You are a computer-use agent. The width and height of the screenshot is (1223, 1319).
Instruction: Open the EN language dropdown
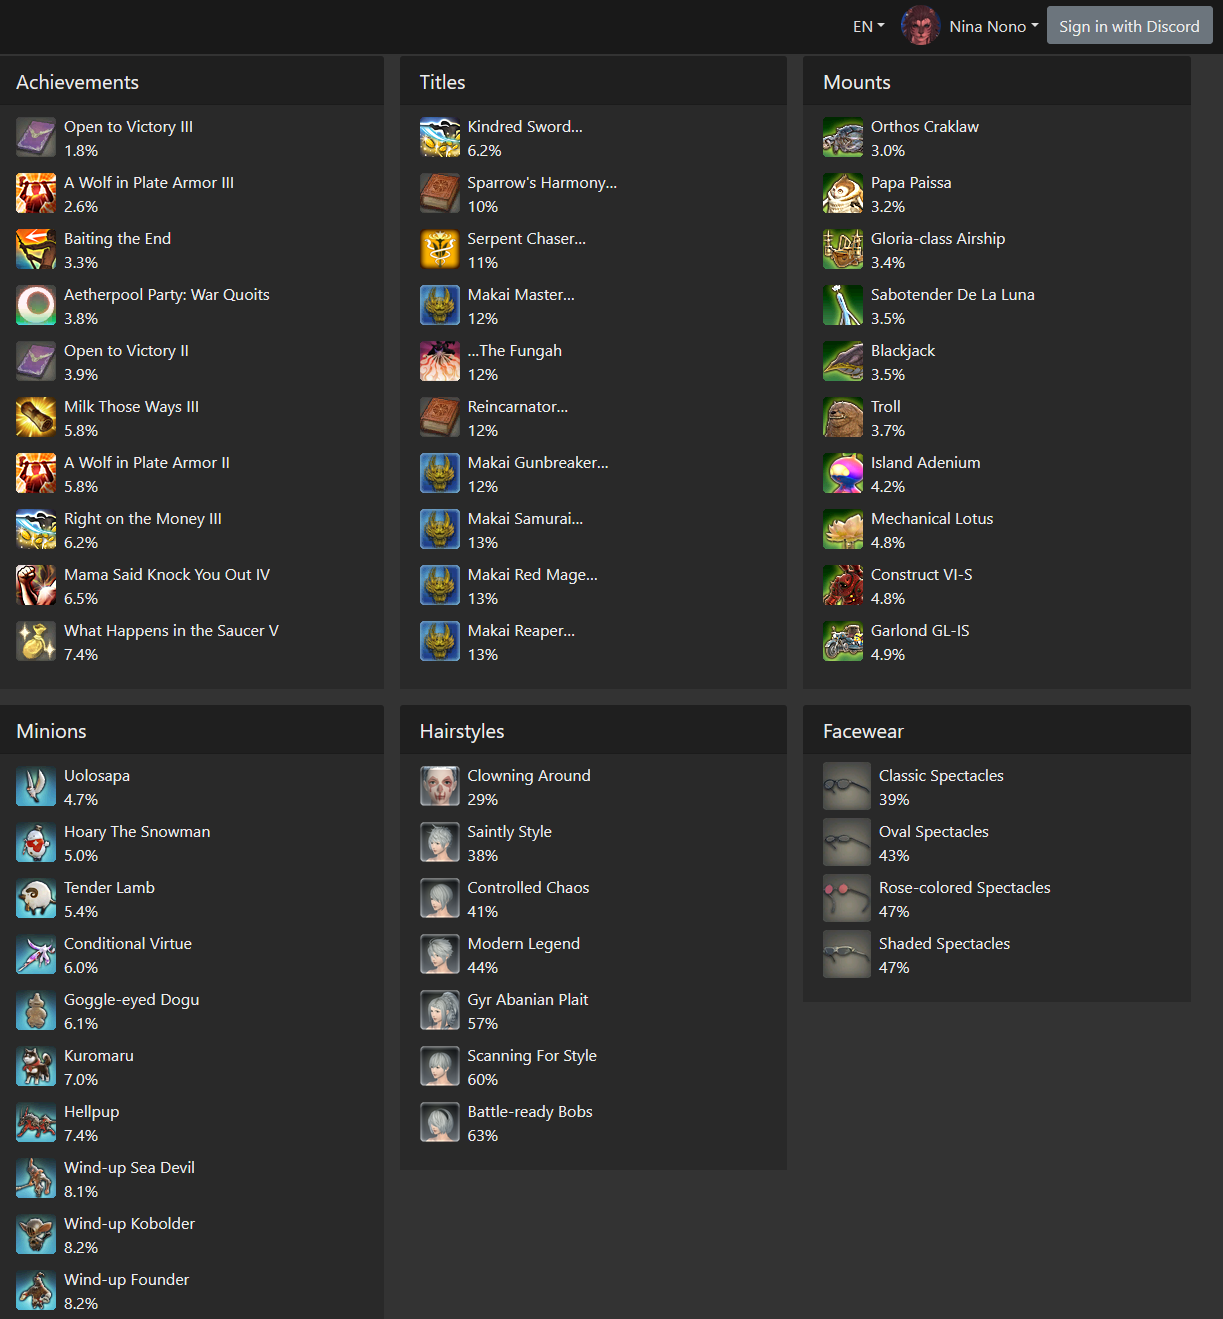[x=868, y=27]
